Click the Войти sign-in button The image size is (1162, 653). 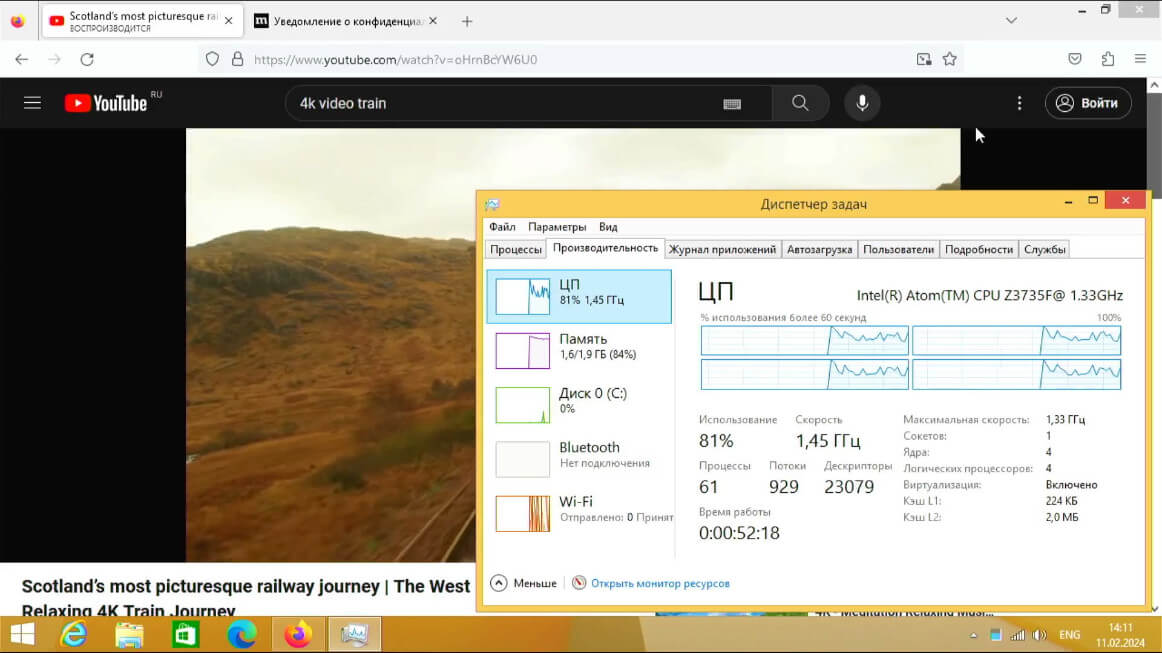pyautogui.click(x=1088, y=103)
